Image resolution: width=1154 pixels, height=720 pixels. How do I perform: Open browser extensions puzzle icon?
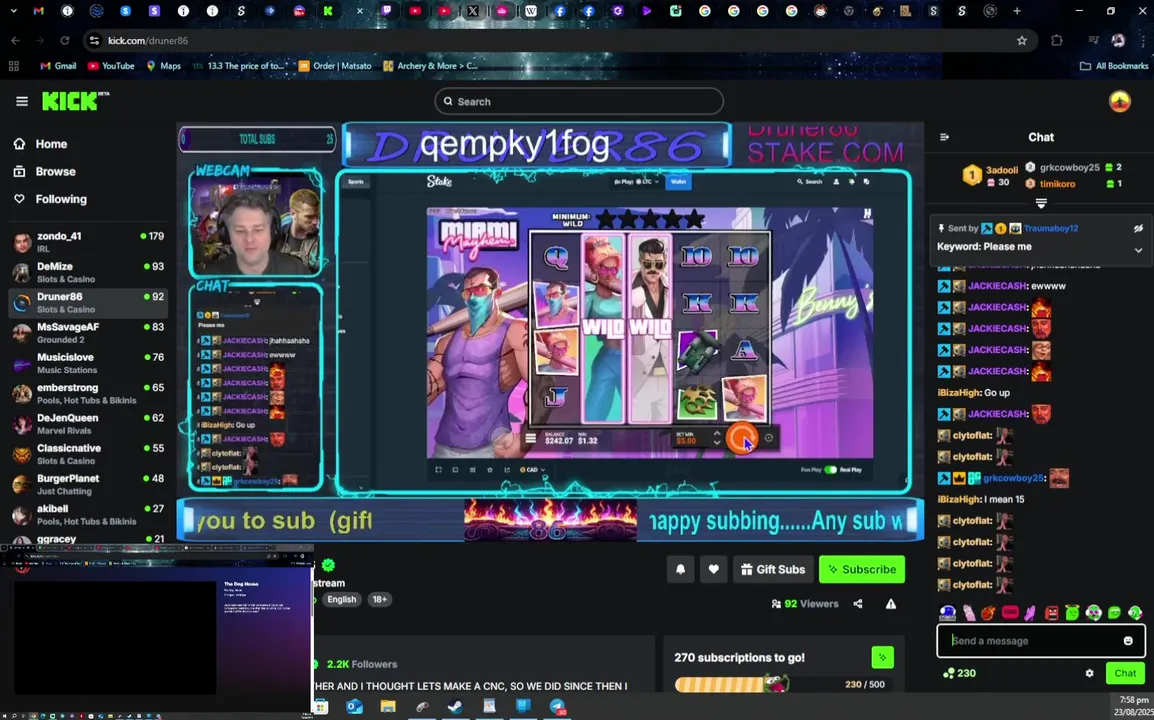click(x=1057, y=40)
